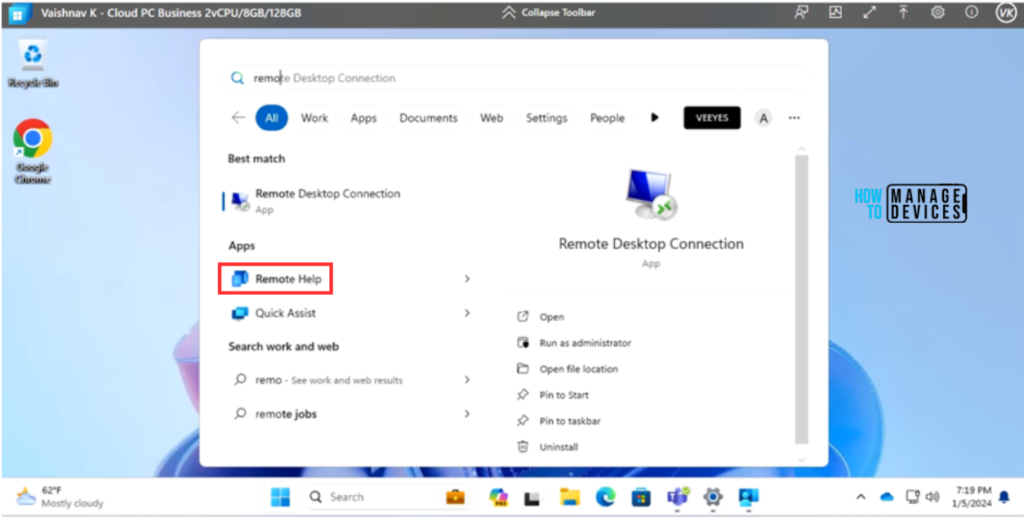Toggle full screen with the diagonal arrows icon
1024x517 pixels.
[x=869, y=12]
